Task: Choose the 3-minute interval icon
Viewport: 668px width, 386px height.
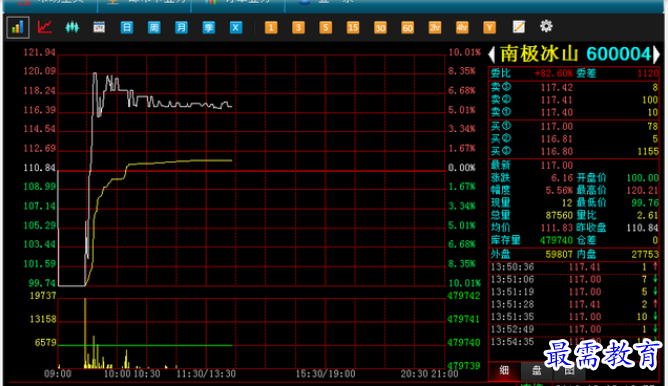Action: (298, 28)
